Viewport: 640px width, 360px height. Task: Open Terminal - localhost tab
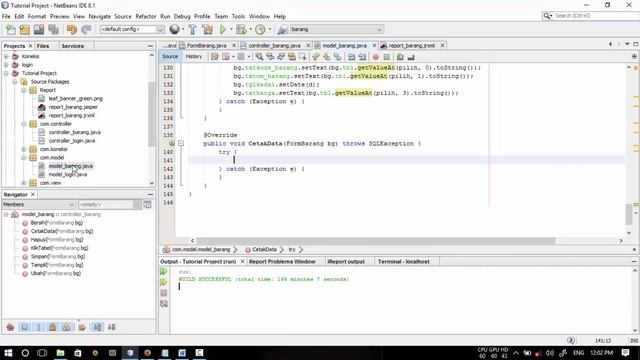coord(403,262)
